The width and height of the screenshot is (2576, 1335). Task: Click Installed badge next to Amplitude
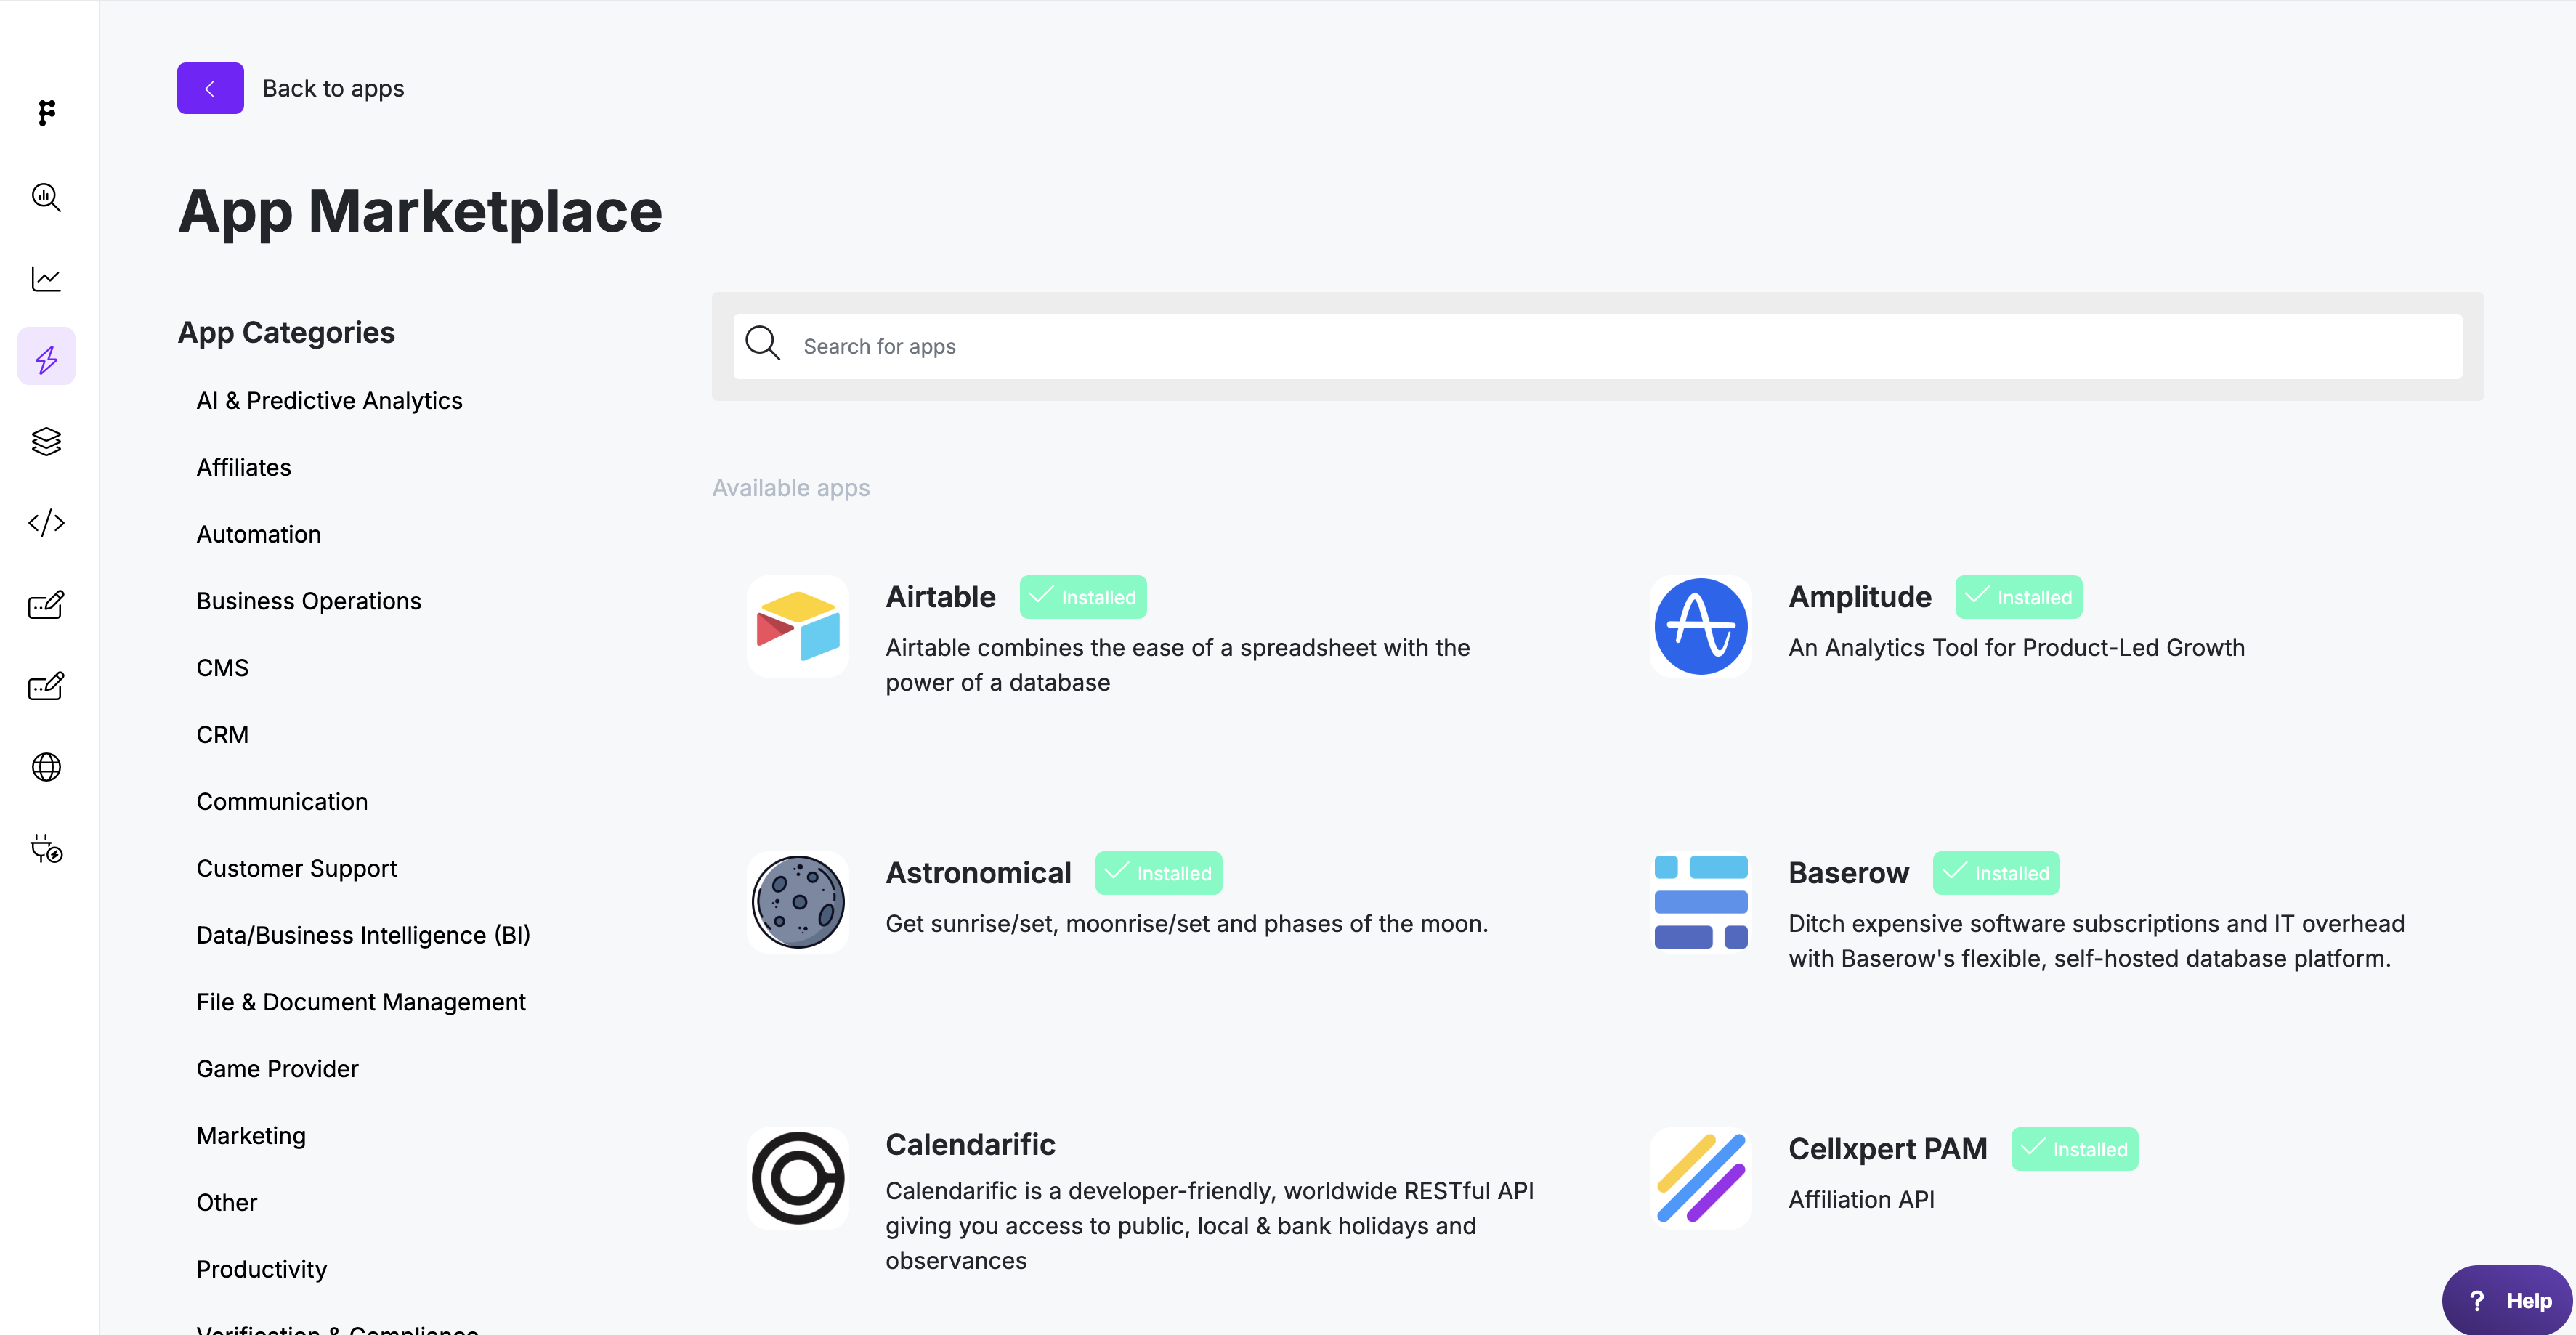click(2019, 597)
